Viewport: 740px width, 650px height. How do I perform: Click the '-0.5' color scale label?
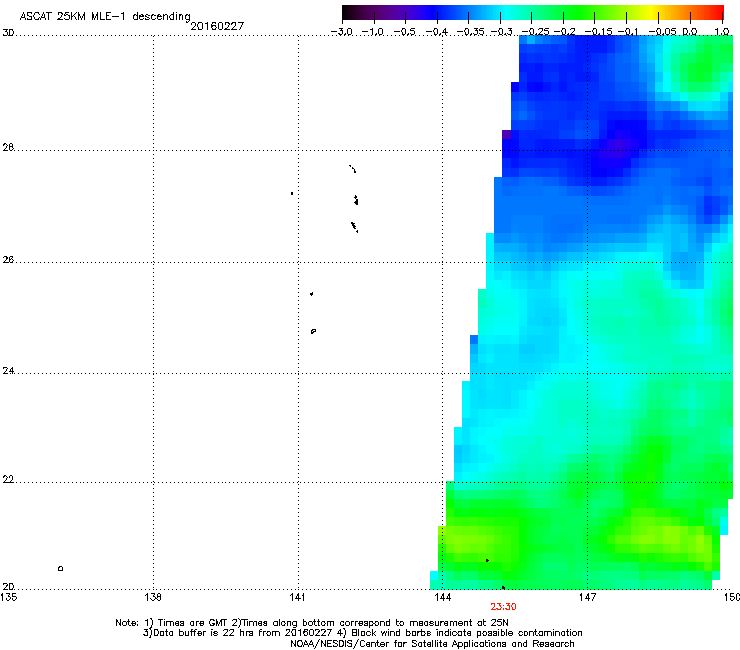click(405, 32)
